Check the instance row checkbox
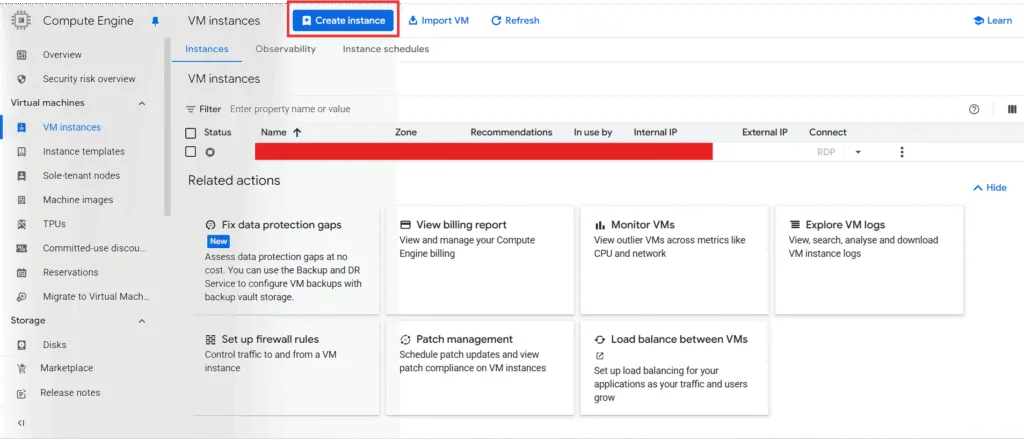The image size is (1024, 439). tap(191, 152)
